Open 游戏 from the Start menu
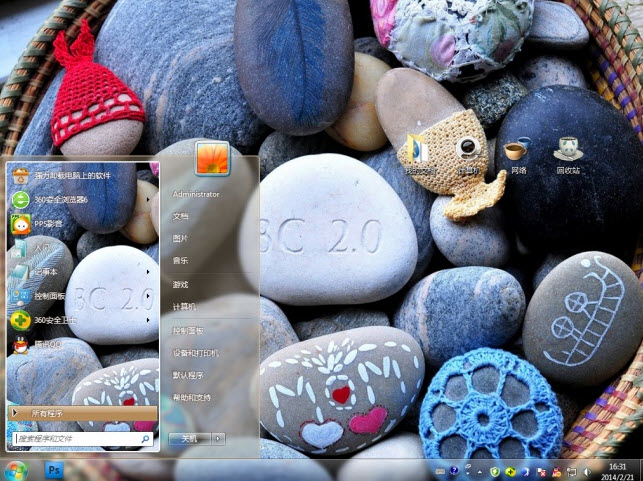Image resolution: width=643 pixels, height=481 pixels. coord(180,285)
